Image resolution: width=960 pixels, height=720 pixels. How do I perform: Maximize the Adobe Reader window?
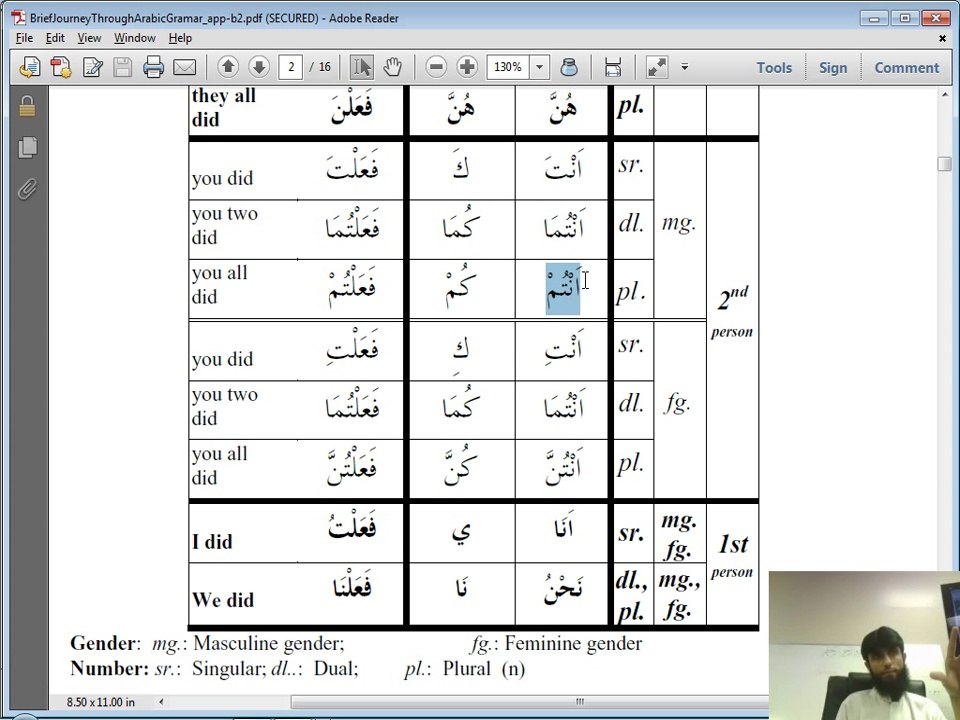tap(905, 18)
